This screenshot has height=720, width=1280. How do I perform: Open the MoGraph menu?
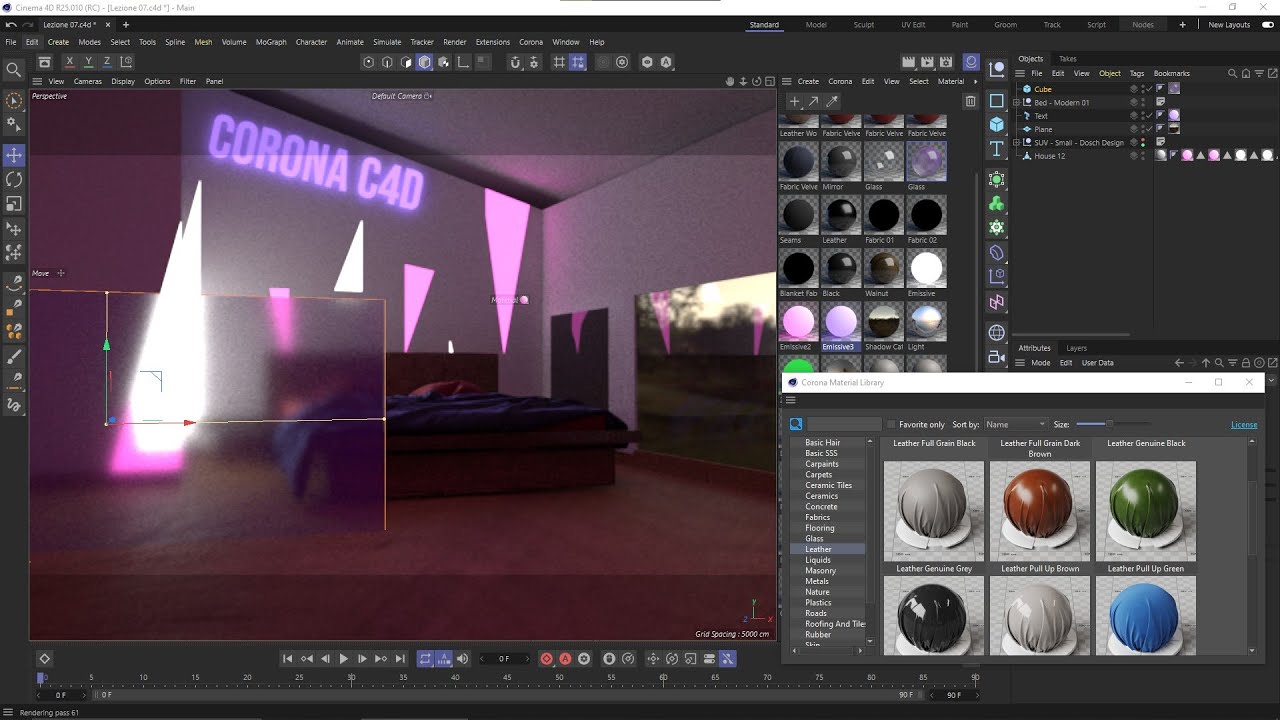[x=271, y=42]
